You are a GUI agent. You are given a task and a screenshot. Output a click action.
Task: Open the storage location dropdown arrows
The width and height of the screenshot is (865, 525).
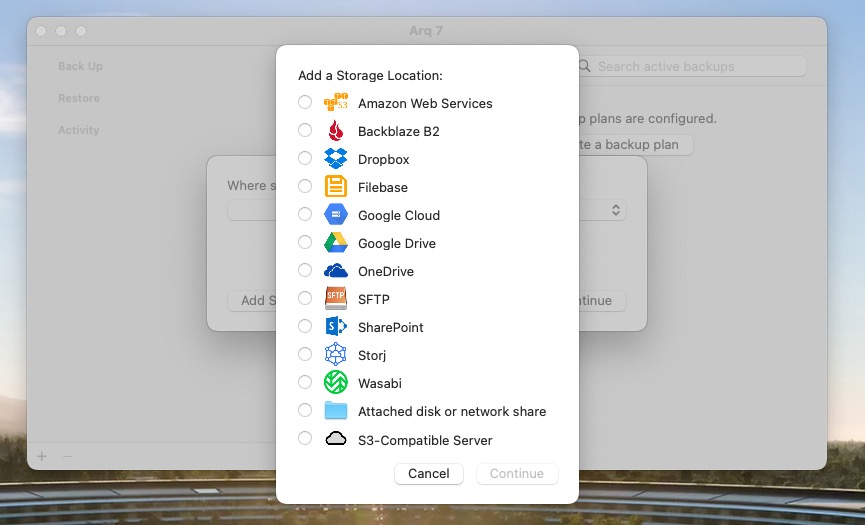[616, 210]
